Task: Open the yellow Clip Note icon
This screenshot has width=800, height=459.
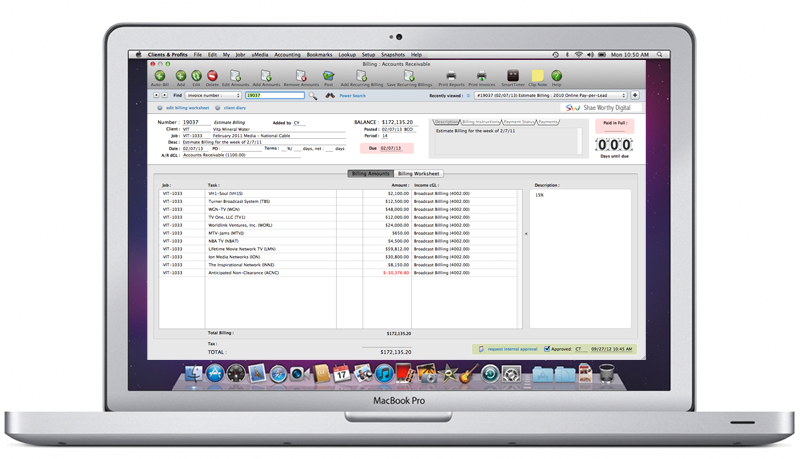Action: click(x=537, y=76)
